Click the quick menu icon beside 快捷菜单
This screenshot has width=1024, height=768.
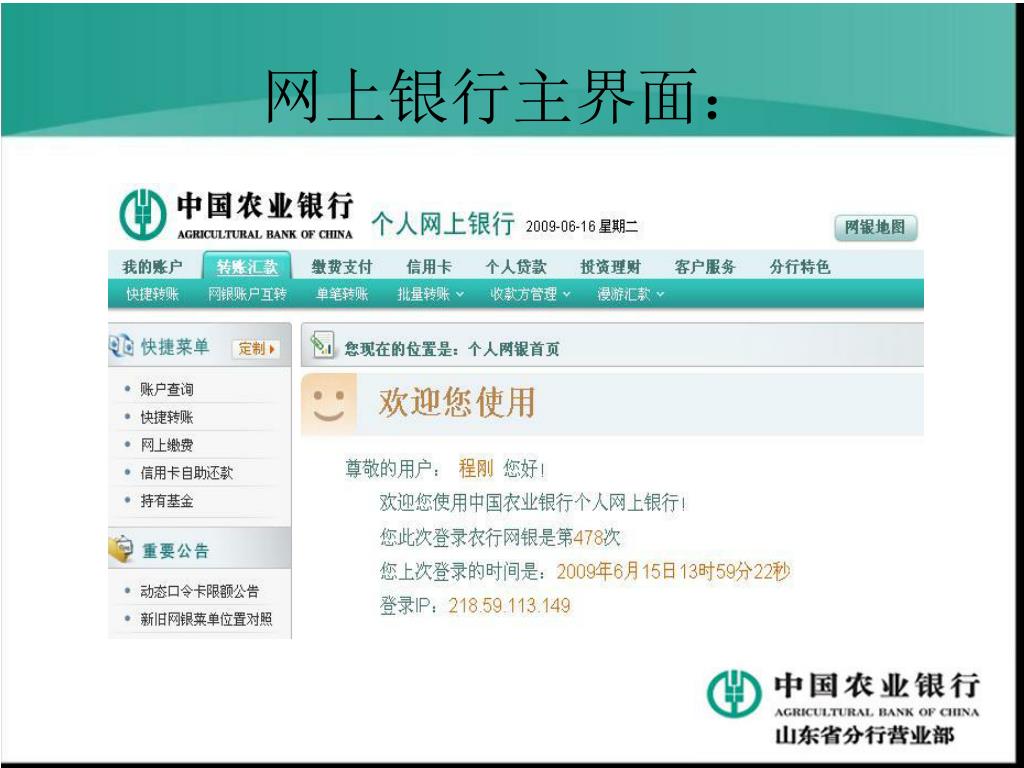pyautogui.click(x=121, y=345)
